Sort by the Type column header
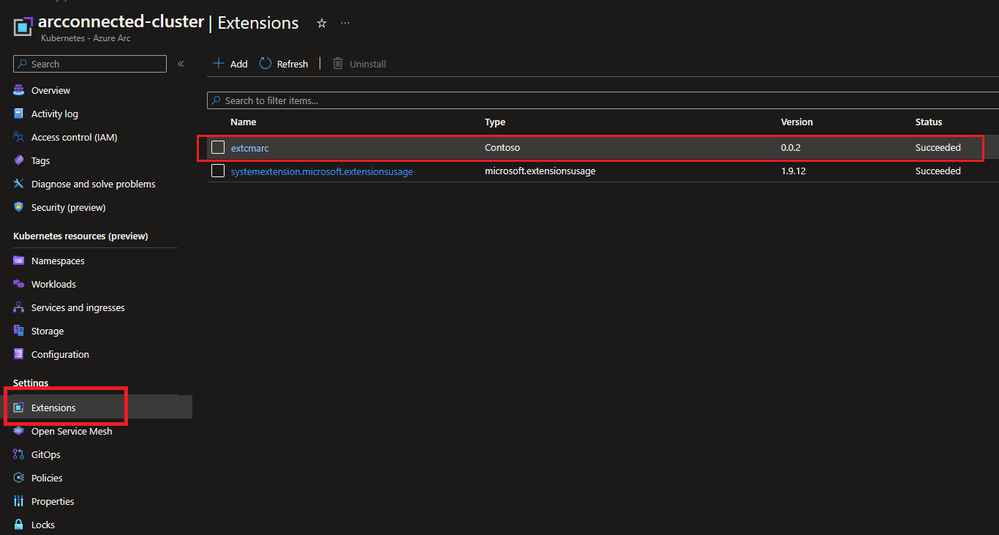The height and width of the screenshot is (535, 999). tap(495, 122)
